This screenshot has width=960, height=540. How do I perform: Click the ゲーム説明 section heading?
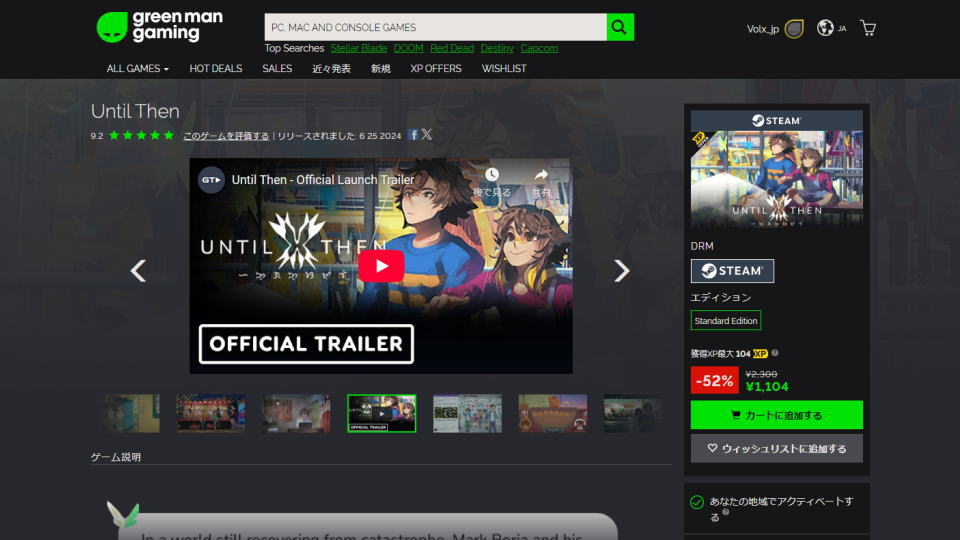click(x=116, y=457)
